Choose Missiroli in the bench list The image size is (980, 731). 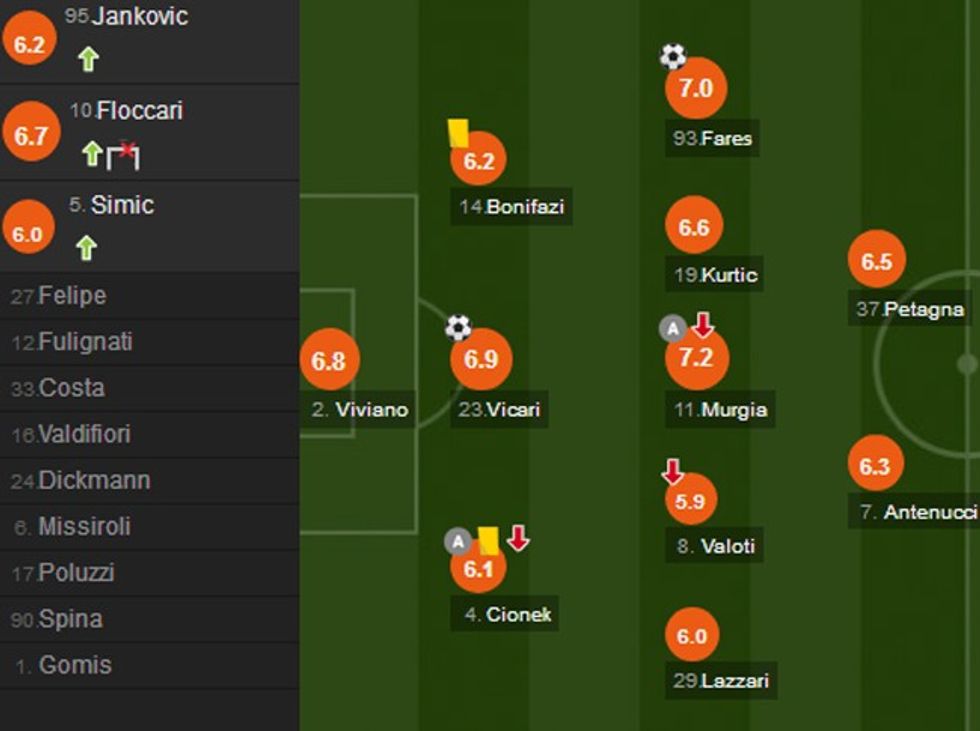coord(84,526)
